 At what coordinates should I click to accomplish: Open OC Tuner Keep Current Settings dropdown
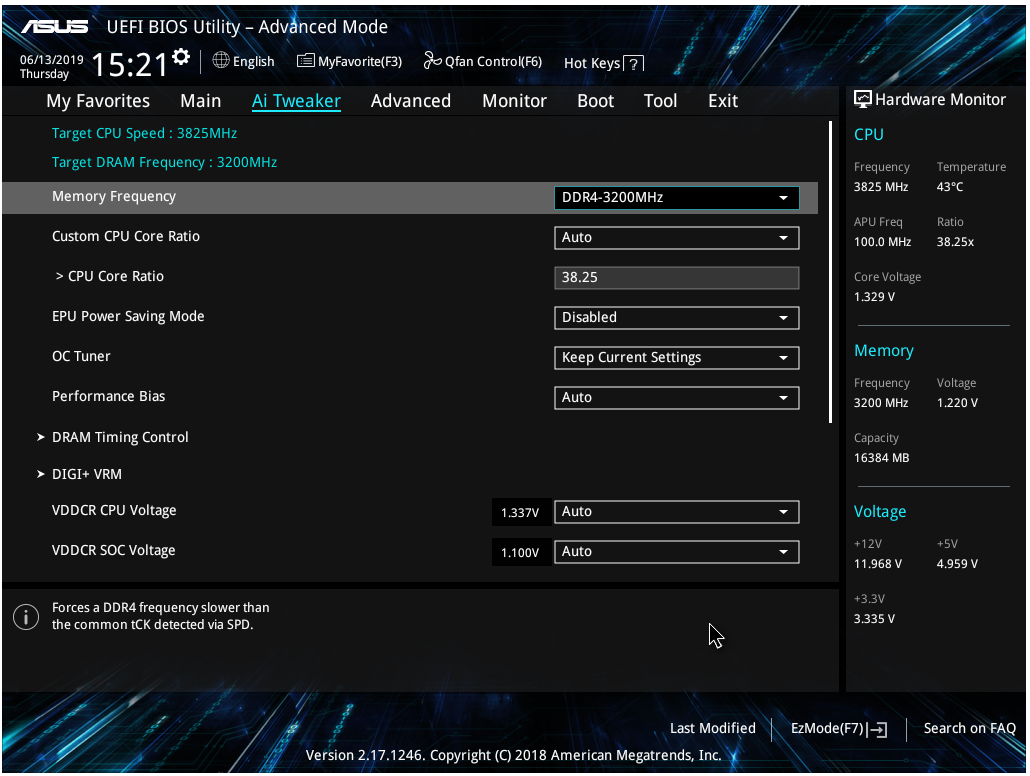click(677, 357)
